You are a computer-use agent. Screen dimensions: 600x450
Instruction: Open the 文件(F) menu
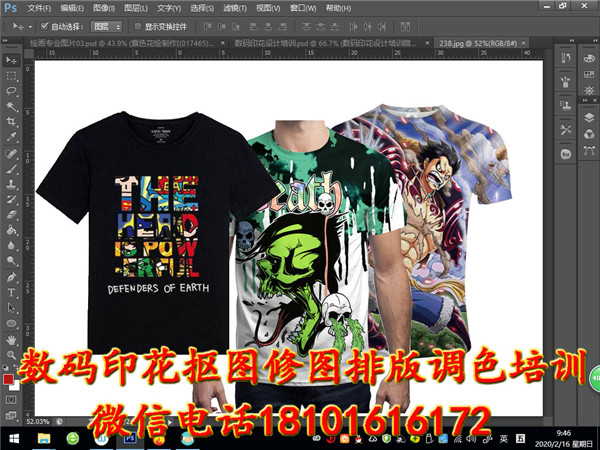39,8
